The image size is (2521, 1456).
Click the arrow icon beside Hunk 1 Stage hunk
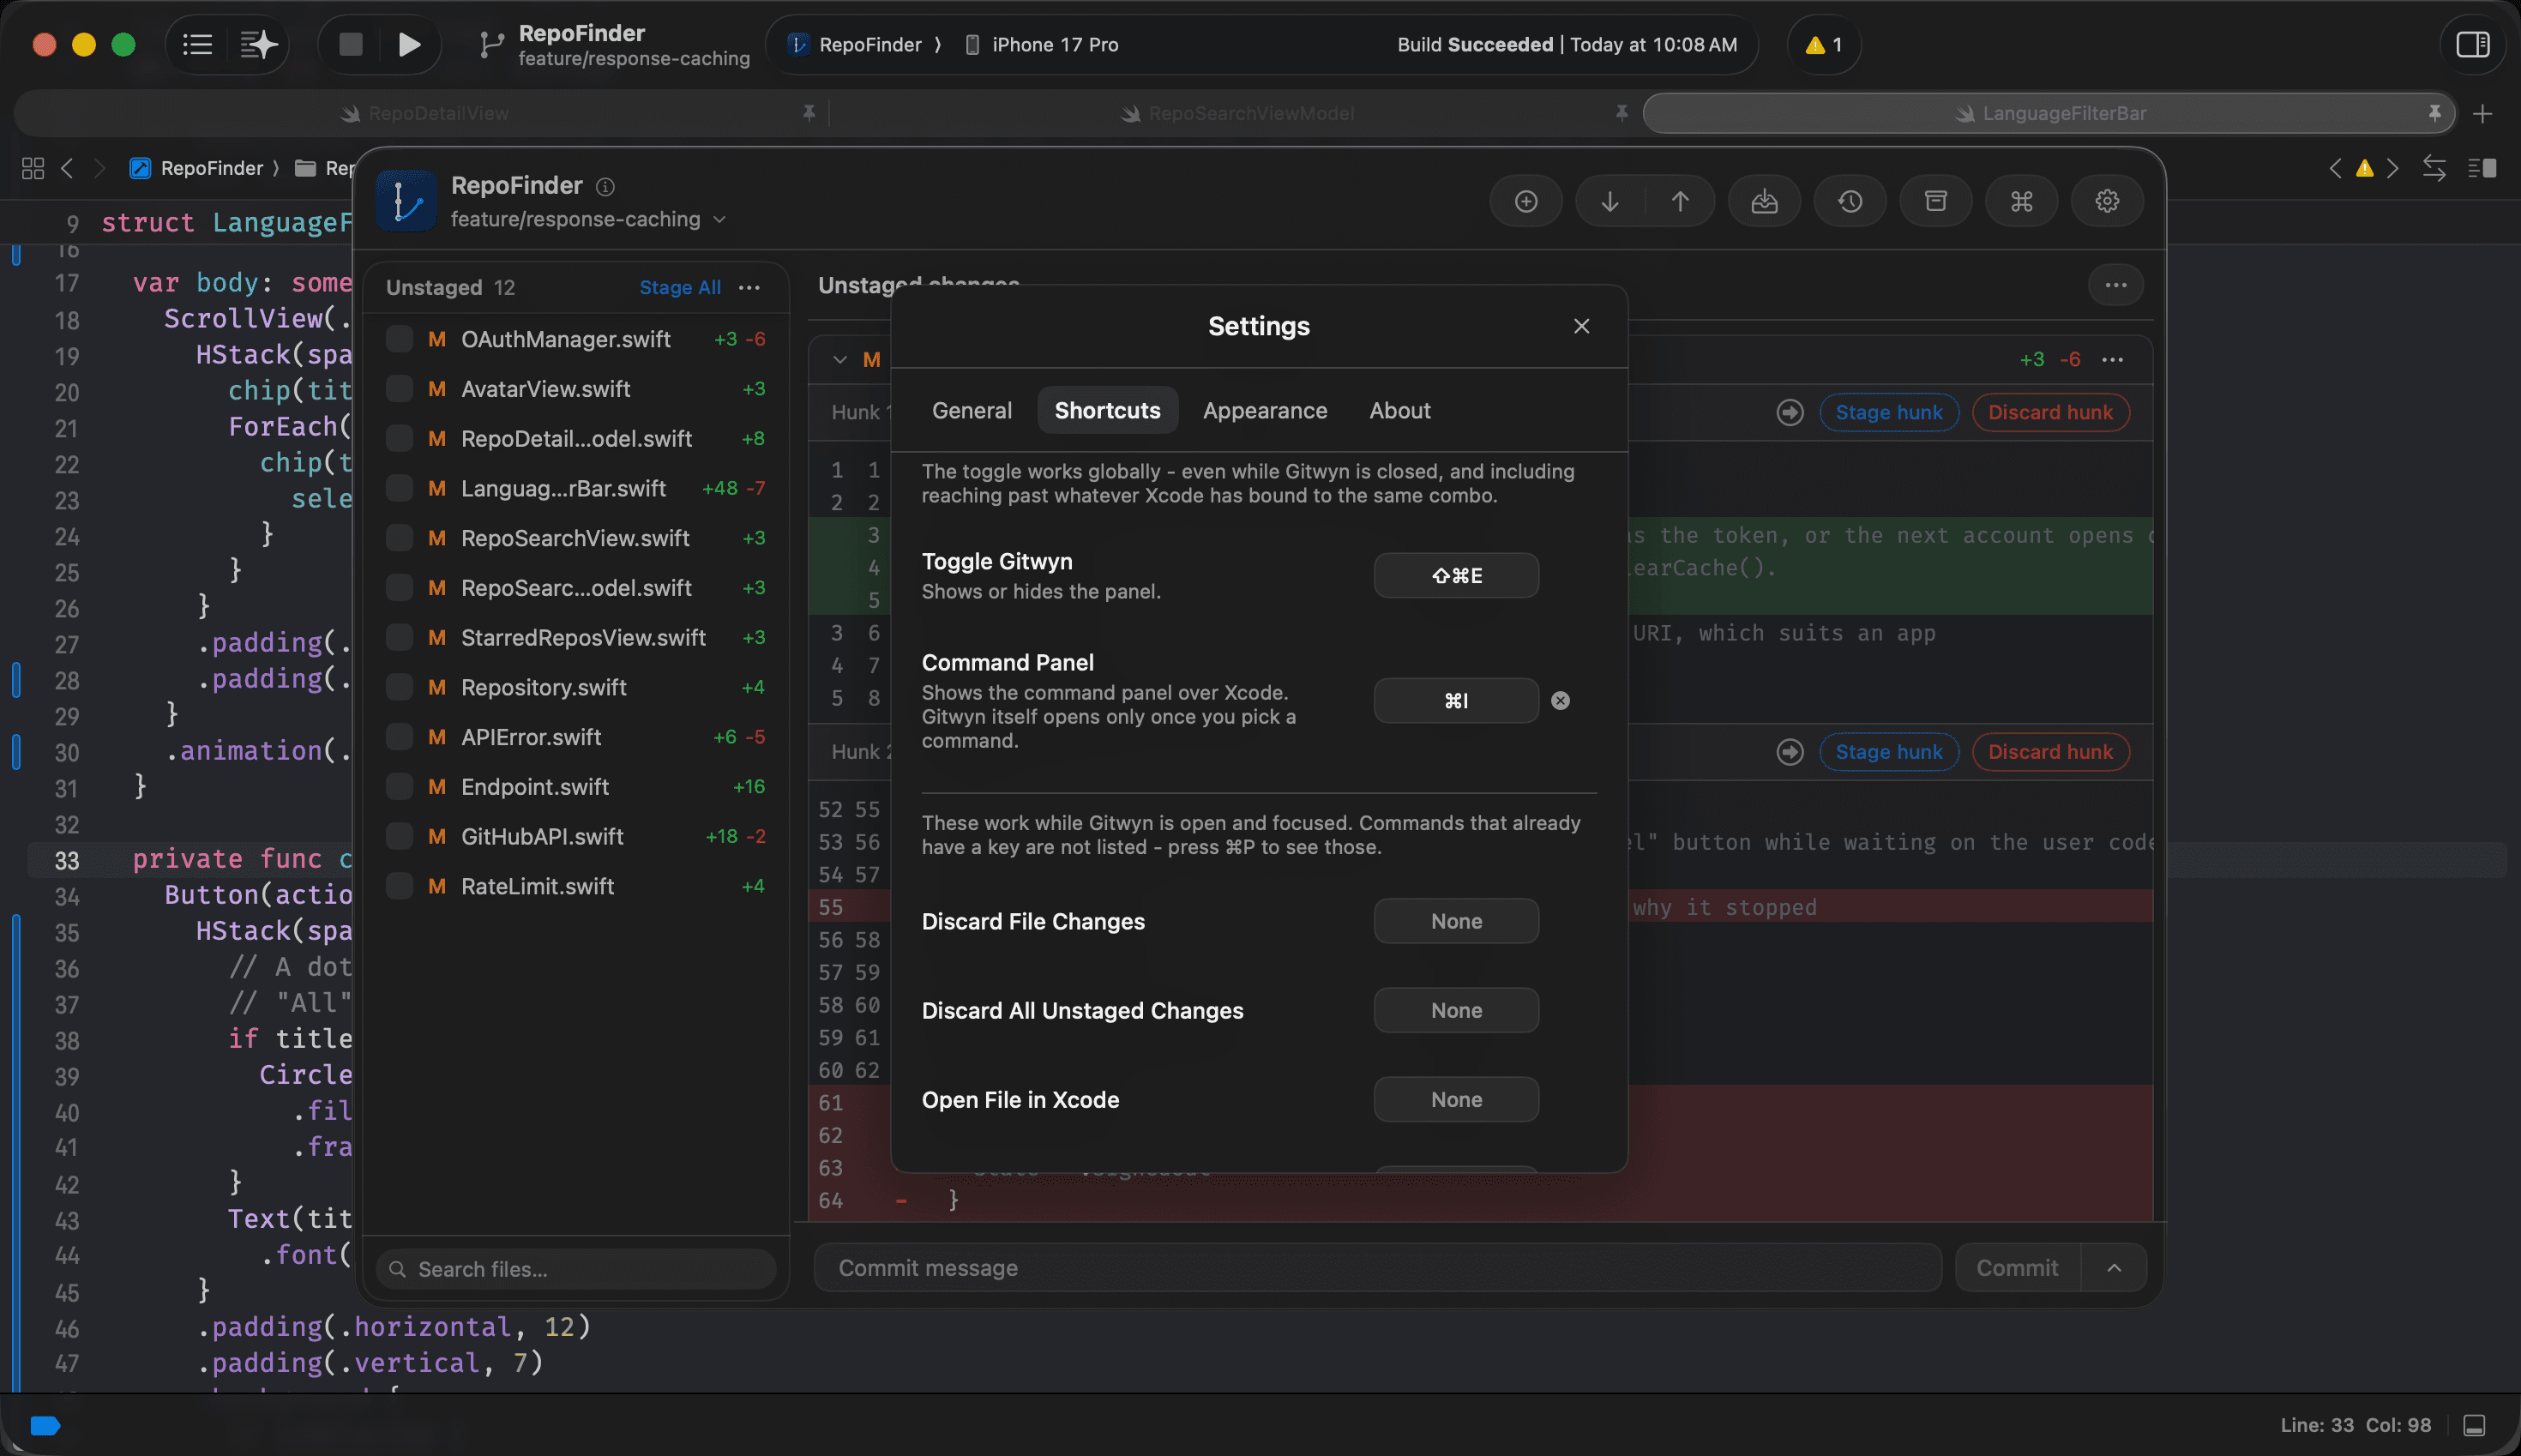click(x=1790, y=412)
